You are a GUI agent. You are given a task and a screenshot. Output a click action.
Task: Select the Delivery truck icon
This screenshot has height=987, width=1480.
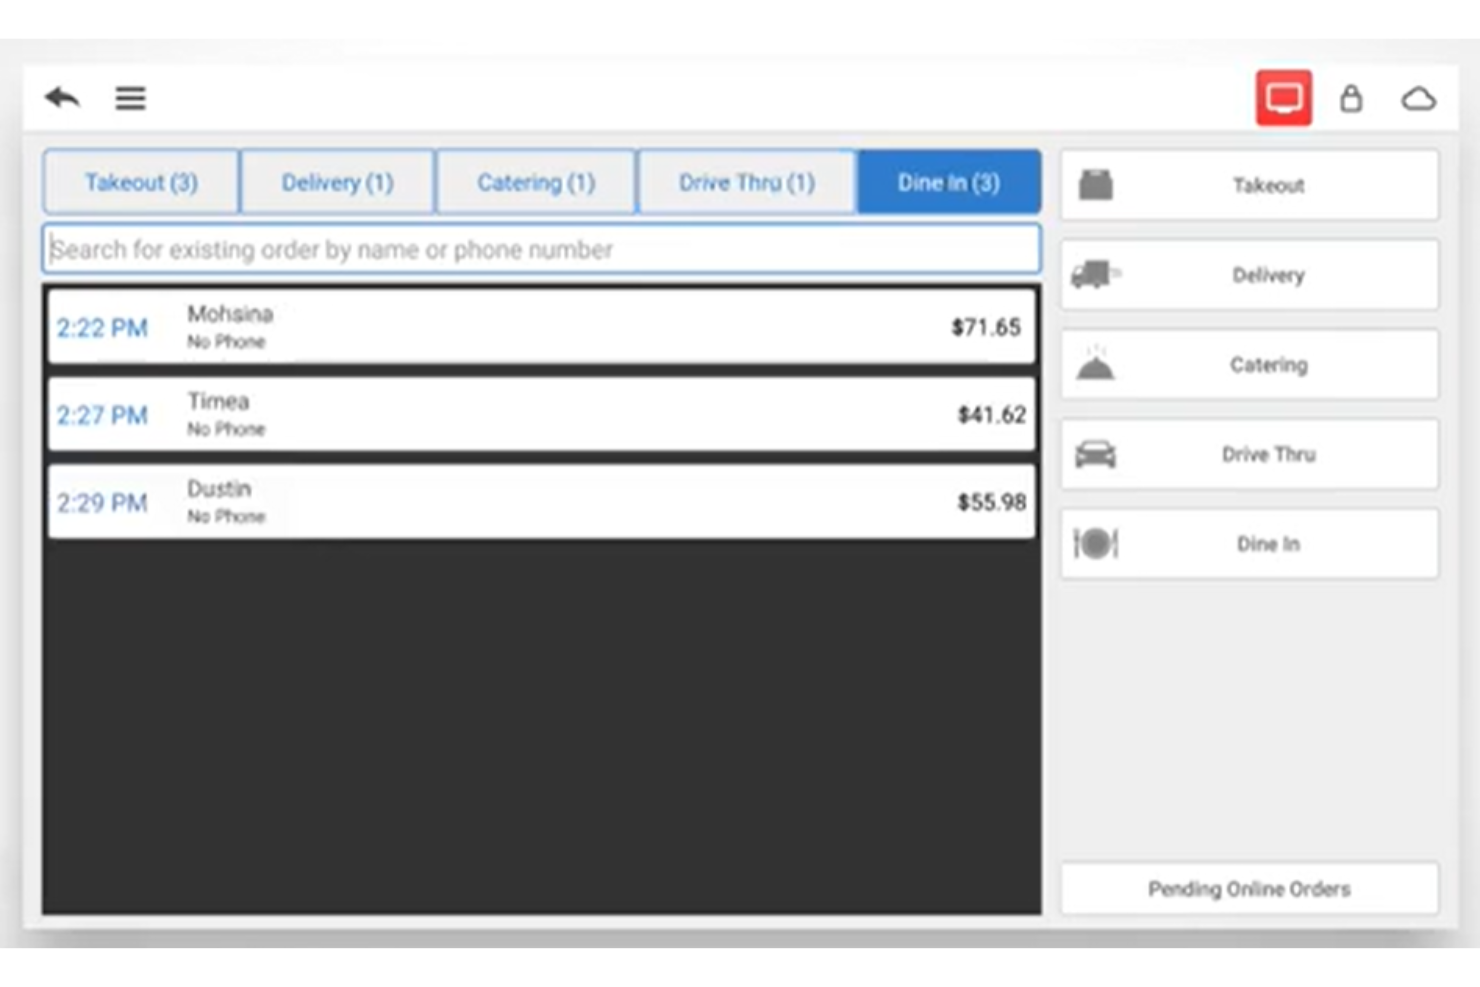pyautogui.click(x=1096, y=274)
